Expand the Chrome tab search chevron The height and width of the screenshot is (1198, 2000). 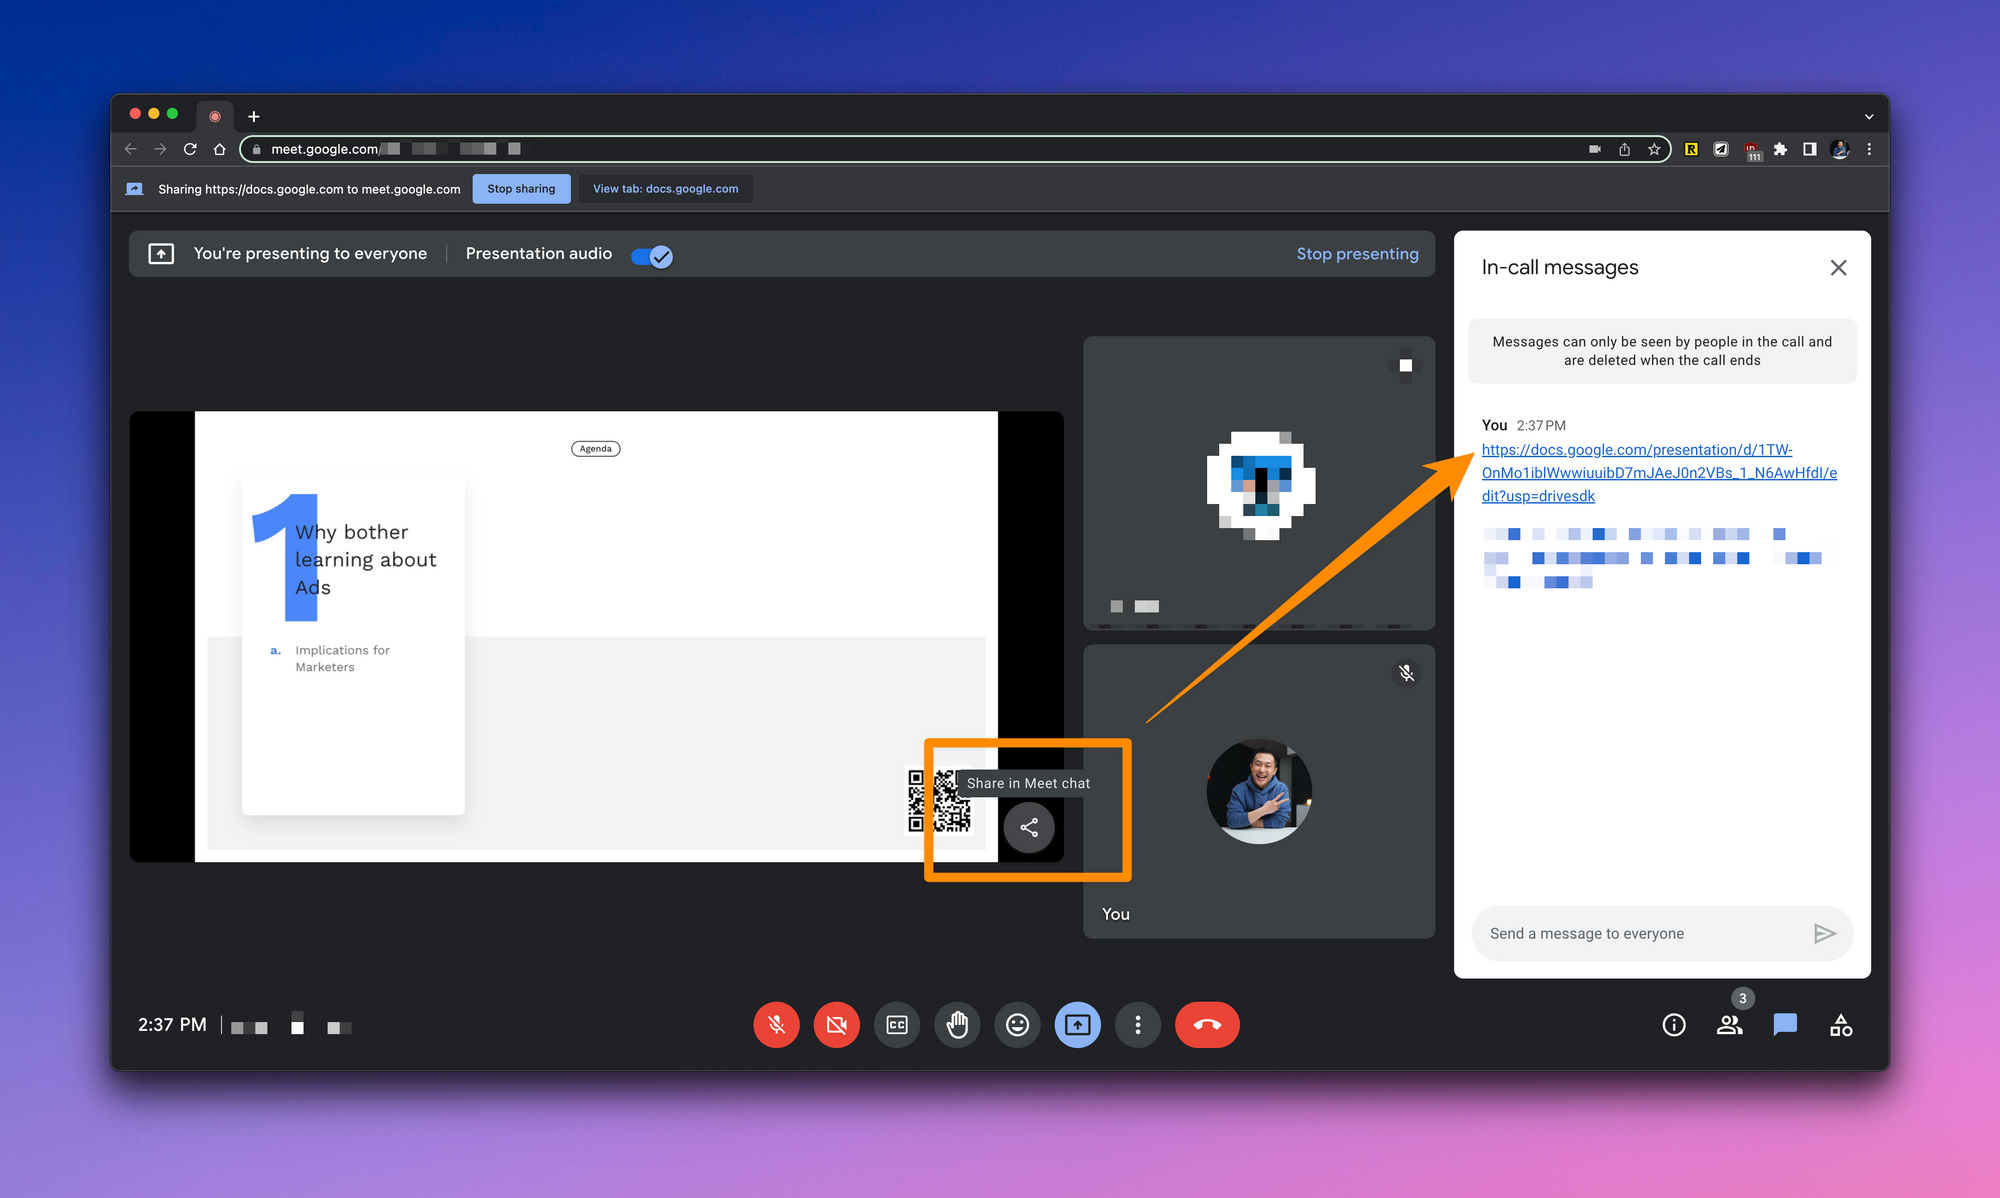click(1868, 117)
